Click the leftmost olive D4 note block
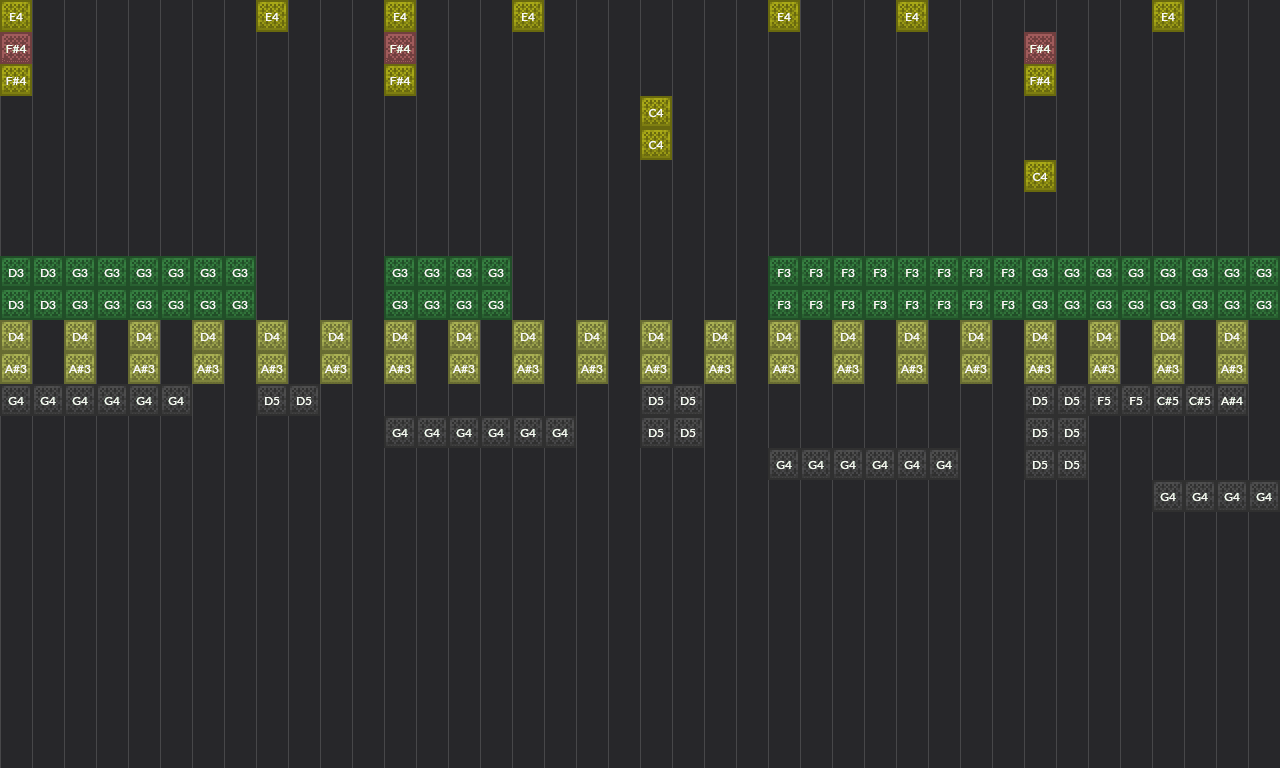The height and width of the screenshot is (768, 1280). [x=16, y=337]
